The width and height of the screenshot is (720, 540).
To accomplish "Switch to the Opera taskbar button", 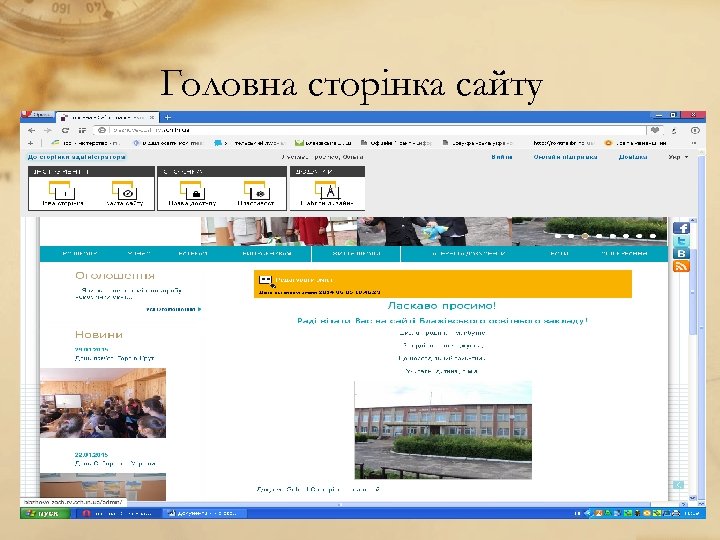I will click(118, 513).
